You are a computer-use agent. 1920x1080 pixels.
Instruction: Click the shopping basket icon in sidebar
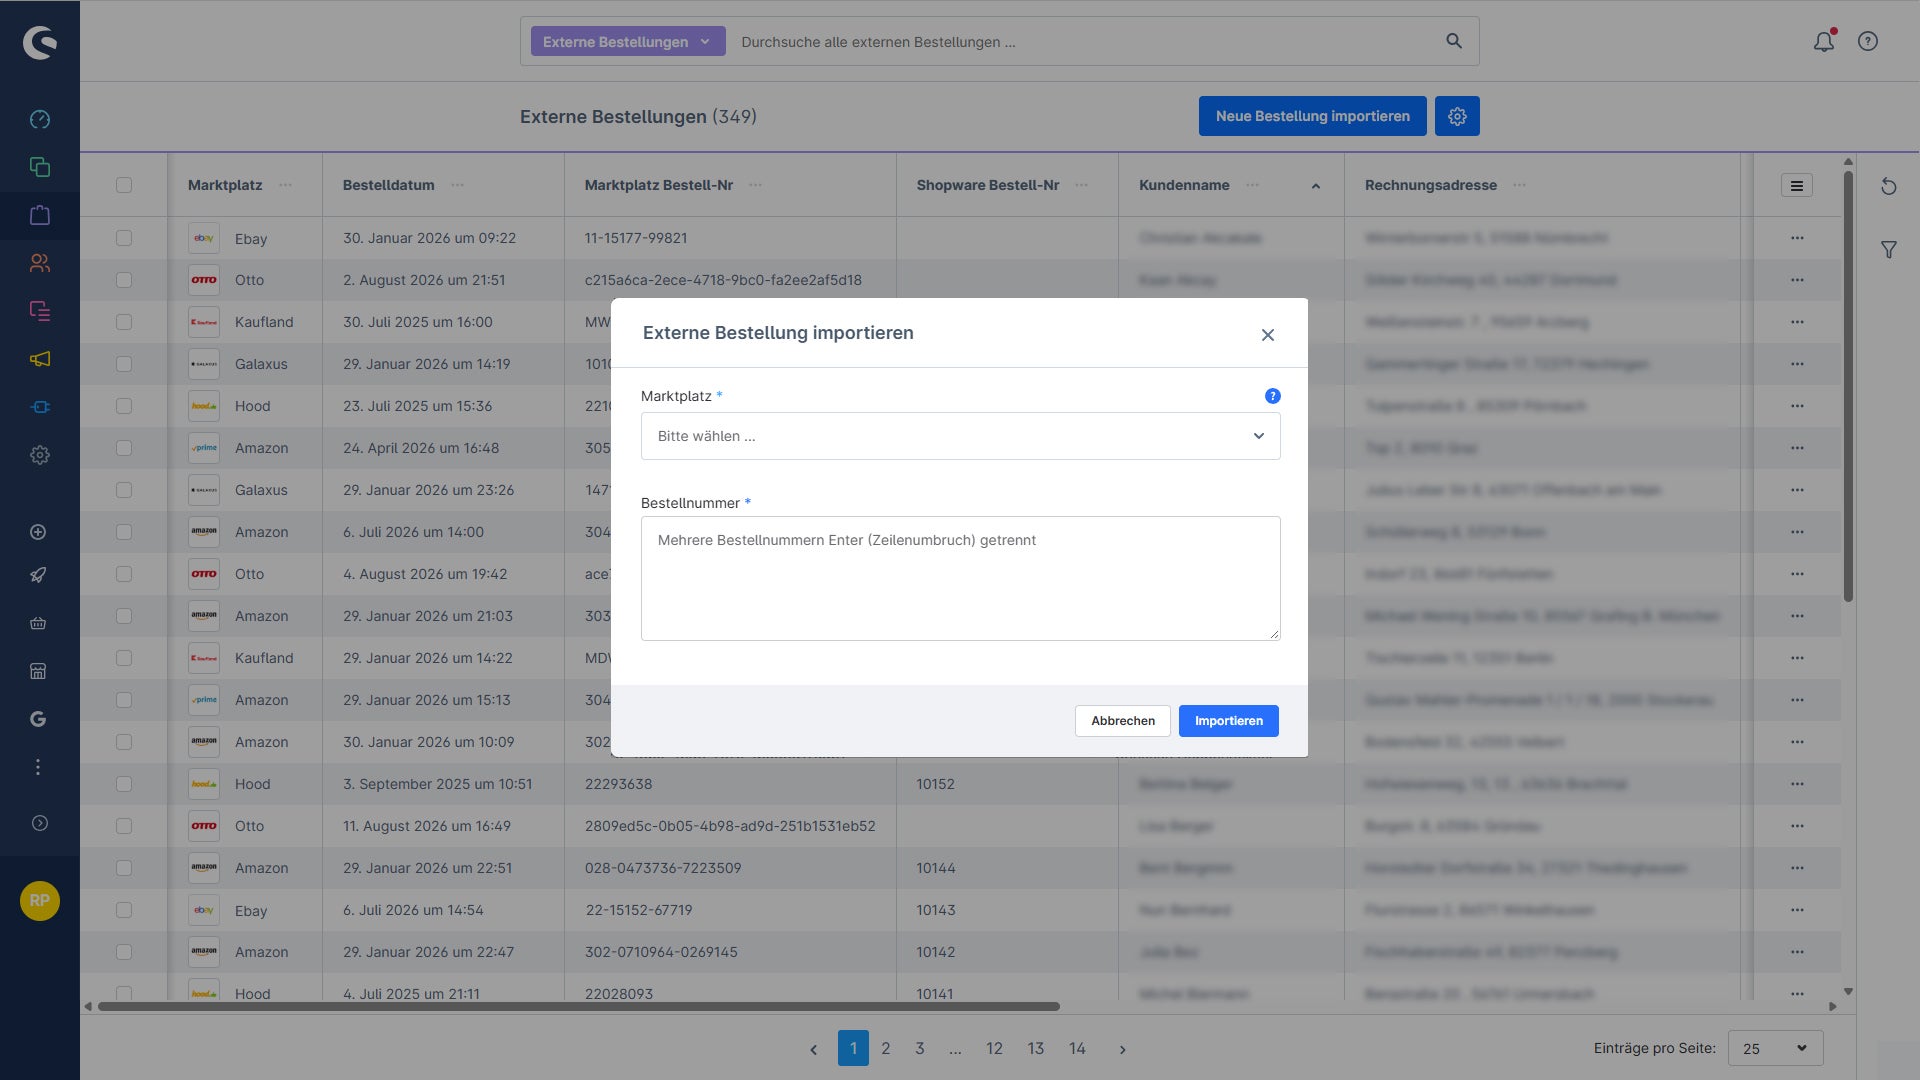(38, 623)
